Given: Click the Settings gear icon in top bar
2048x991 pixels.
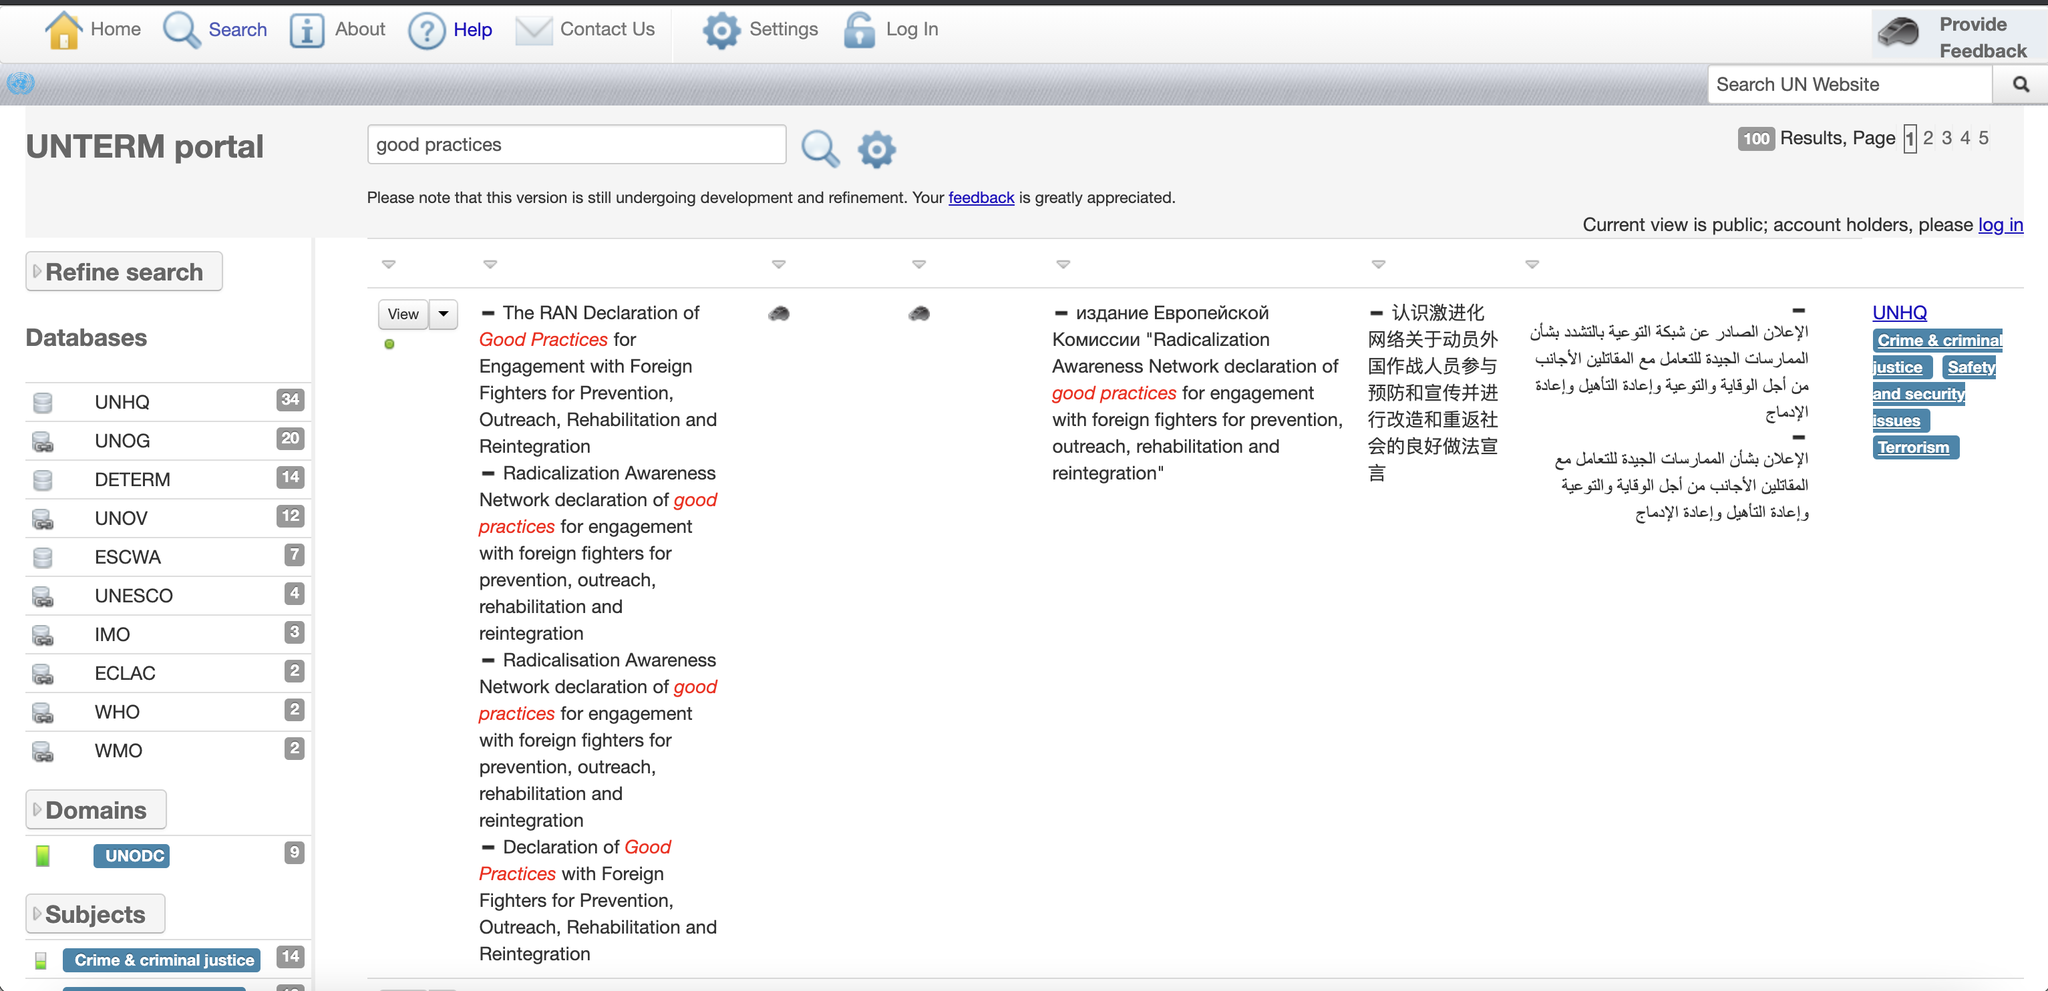Looking at the screenshot, I should pyautogui.click(x=721, y=31).
